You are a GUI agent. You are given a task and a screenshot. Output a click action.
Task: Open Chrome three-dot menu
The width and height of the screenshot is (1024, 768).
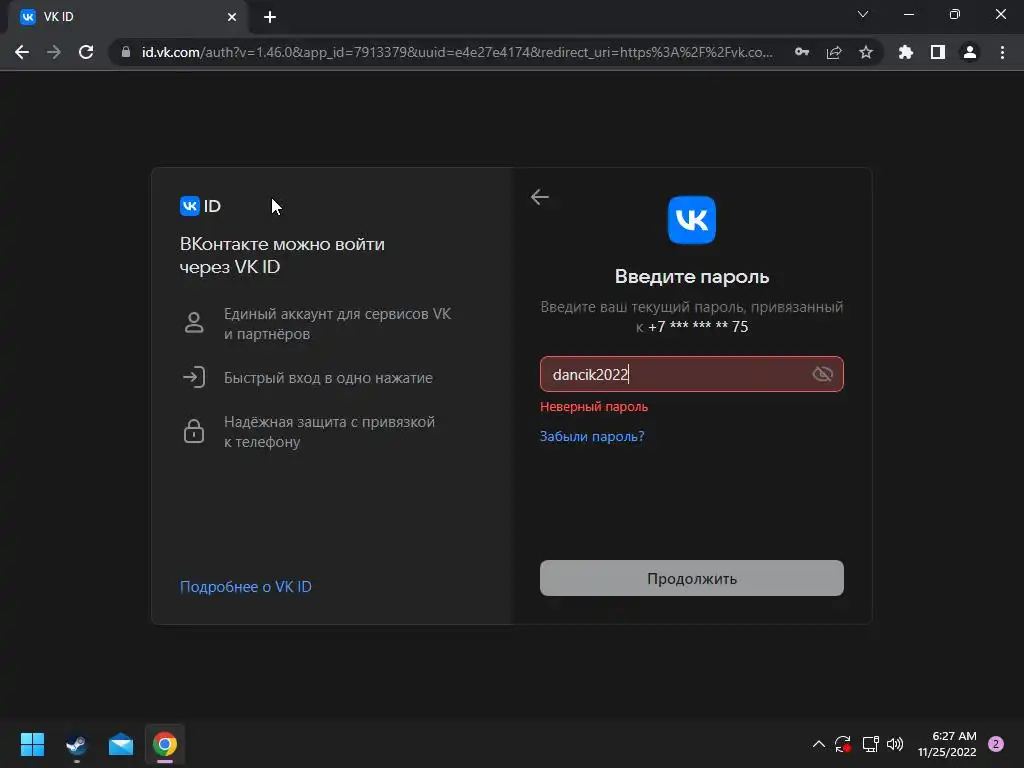1002,52
